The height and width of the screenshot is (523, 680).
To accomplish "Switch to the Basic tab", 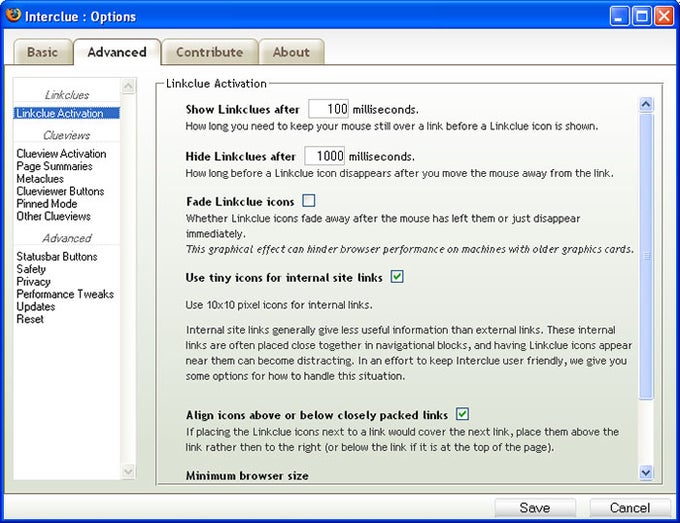I will pyautogui.click(x=42, y=52).
